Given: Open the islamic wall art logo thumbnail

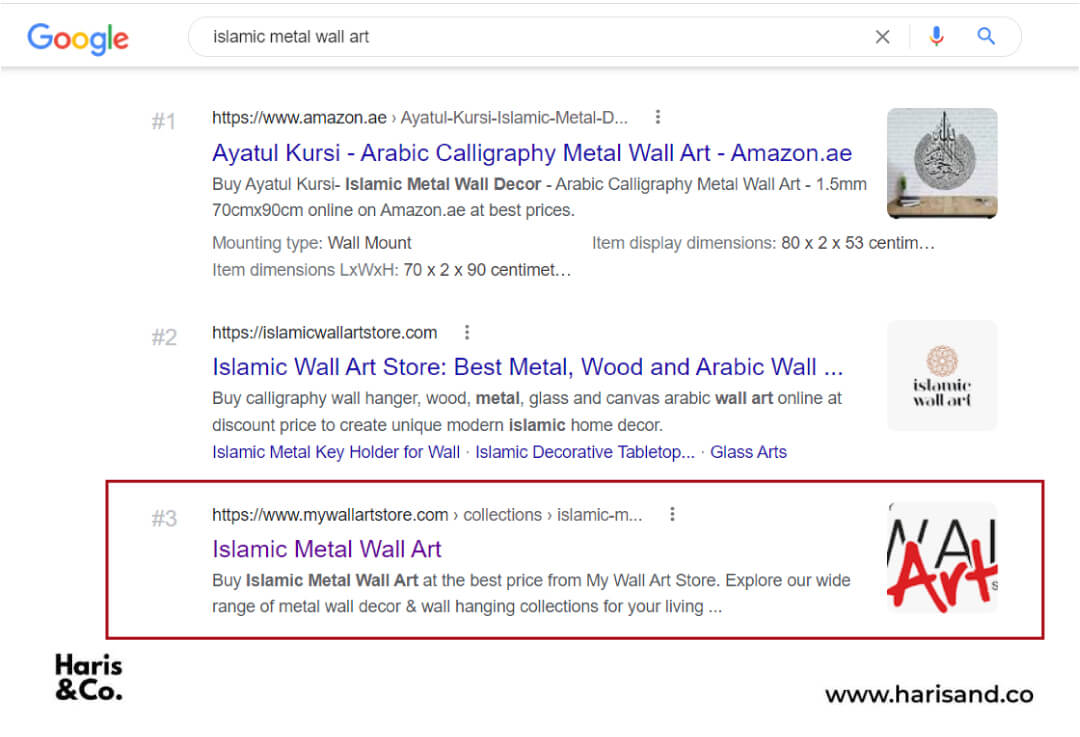Looking at the screenshot, I should [x=942, y=375].
